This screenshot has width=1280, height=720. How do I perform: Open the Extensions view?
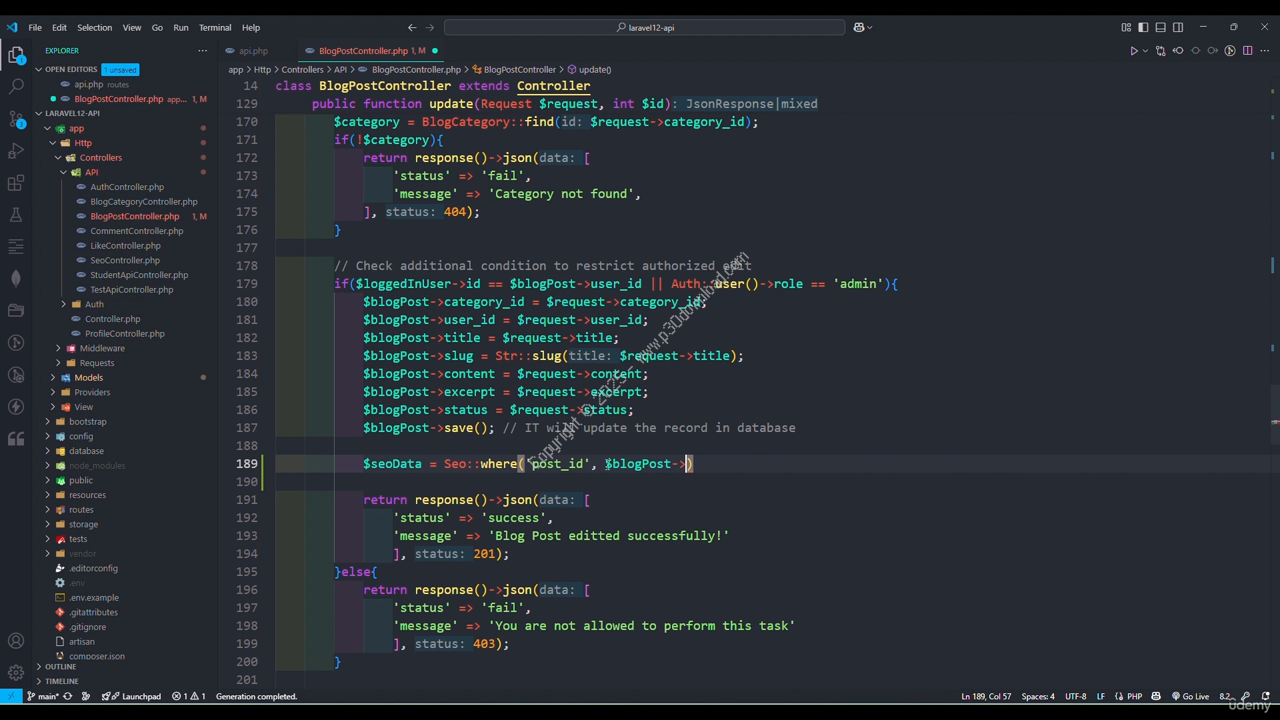click(16, 183)
